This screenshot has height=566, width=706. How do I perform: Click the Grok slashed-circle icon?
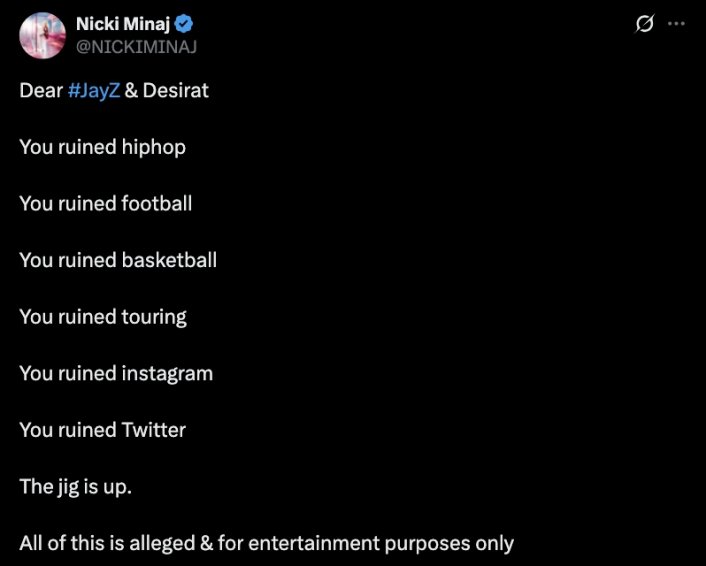click(x=644, y=24)
